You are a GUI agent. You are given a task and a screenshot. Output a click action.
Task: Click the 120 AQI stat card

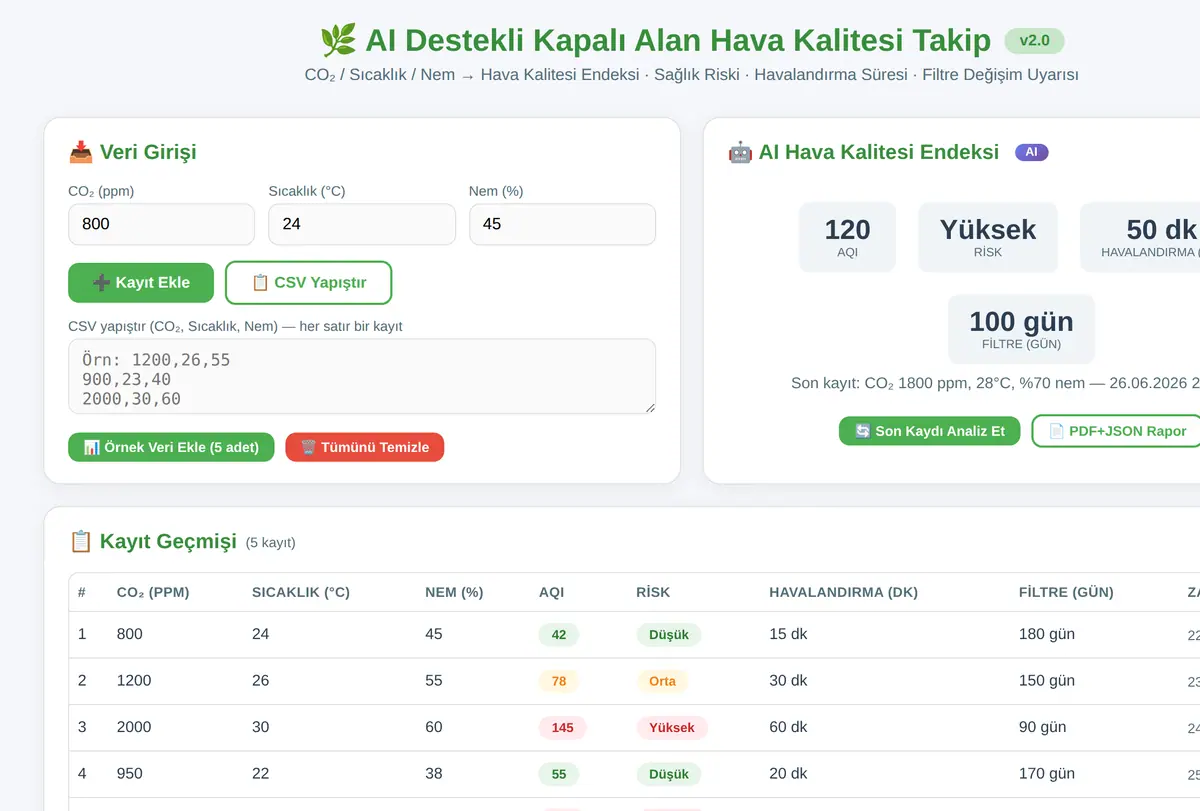[847, 237]
